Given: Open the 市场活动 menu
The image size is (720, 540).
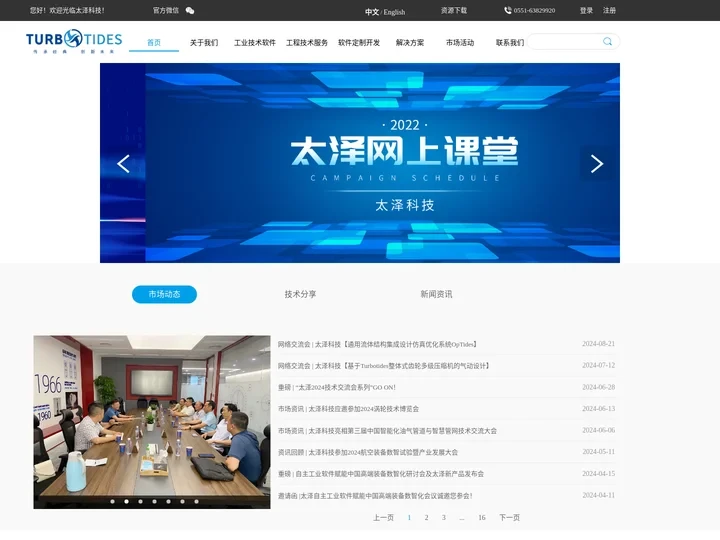Looking at the screenshot, I should coord(460,43).
